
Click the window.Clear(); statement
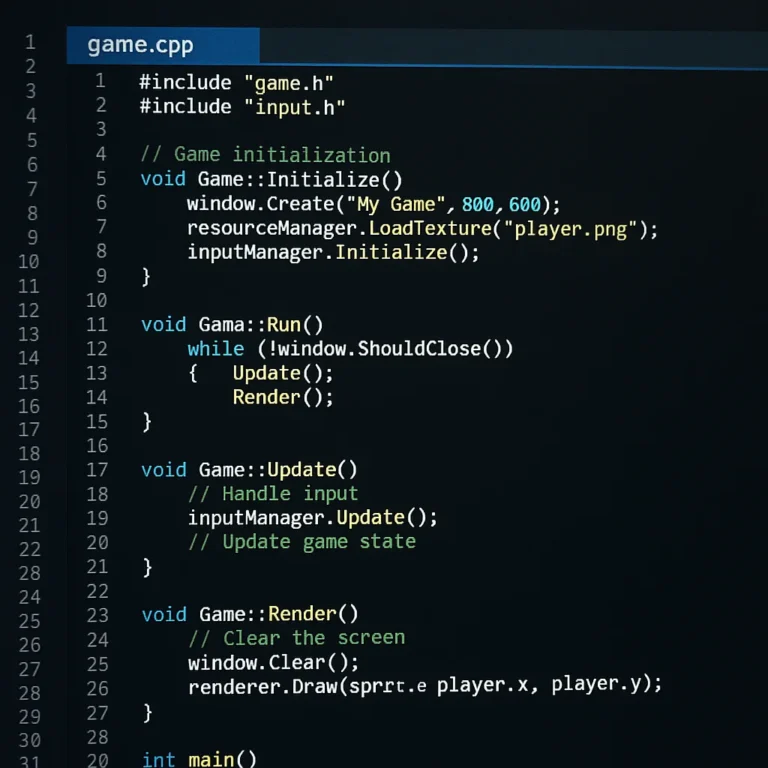coord(273,663)
